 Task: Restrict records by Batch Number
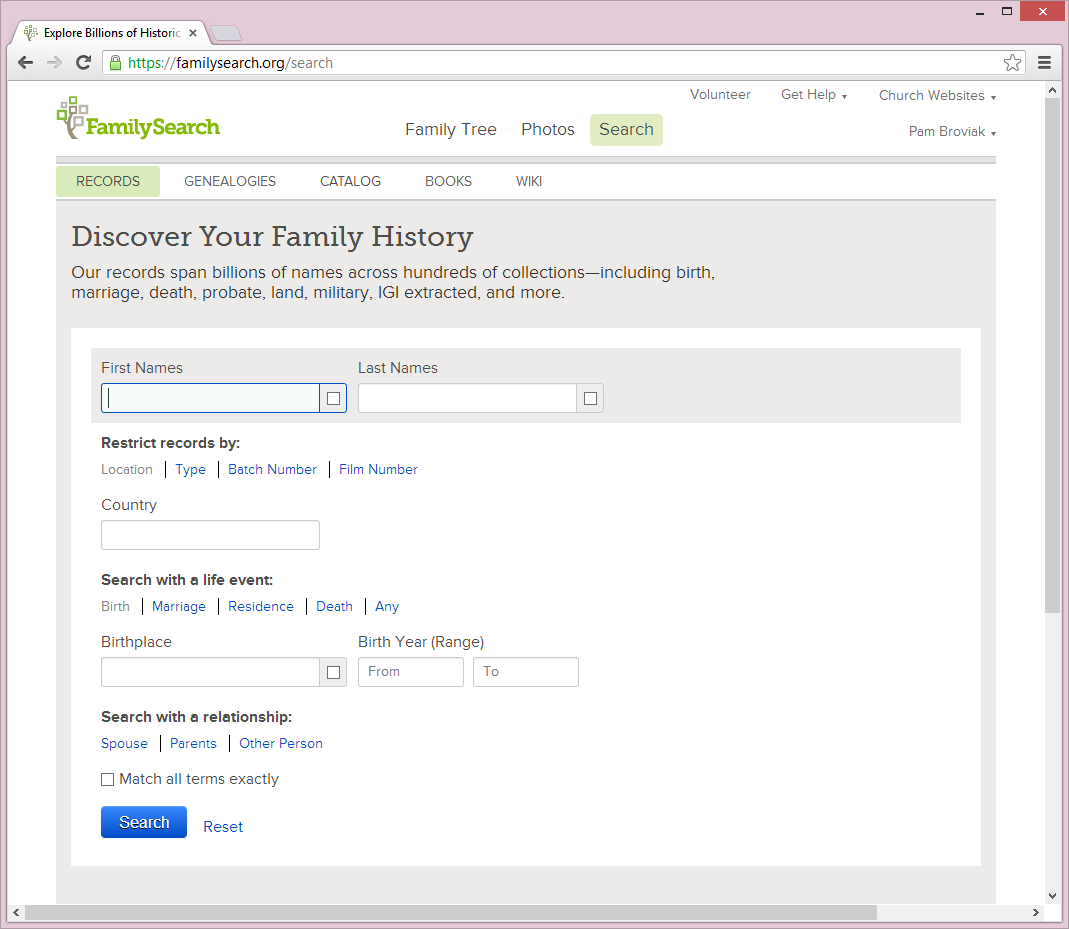point(272,470)
